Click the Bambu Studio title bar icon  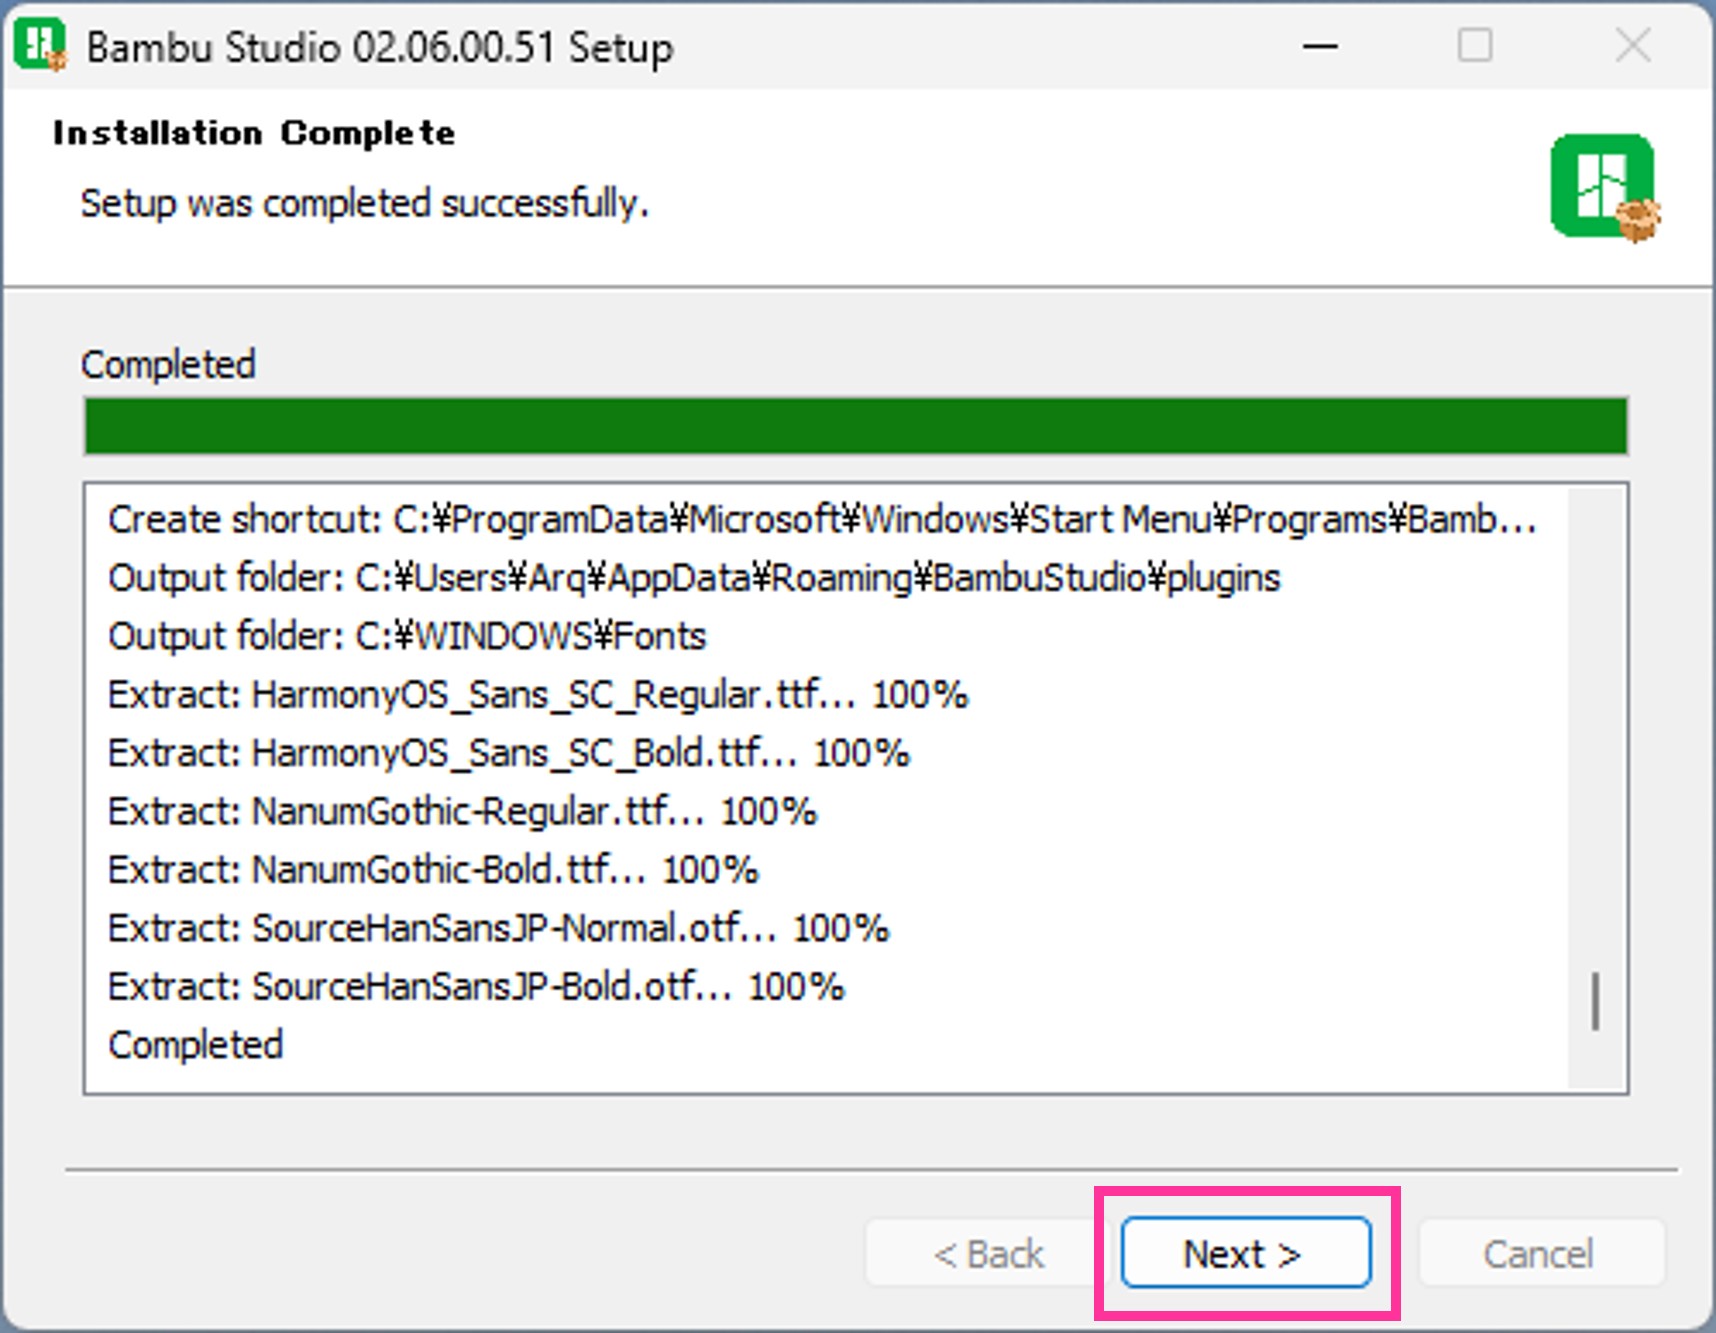pyautogui.click(x=40, y=46)
